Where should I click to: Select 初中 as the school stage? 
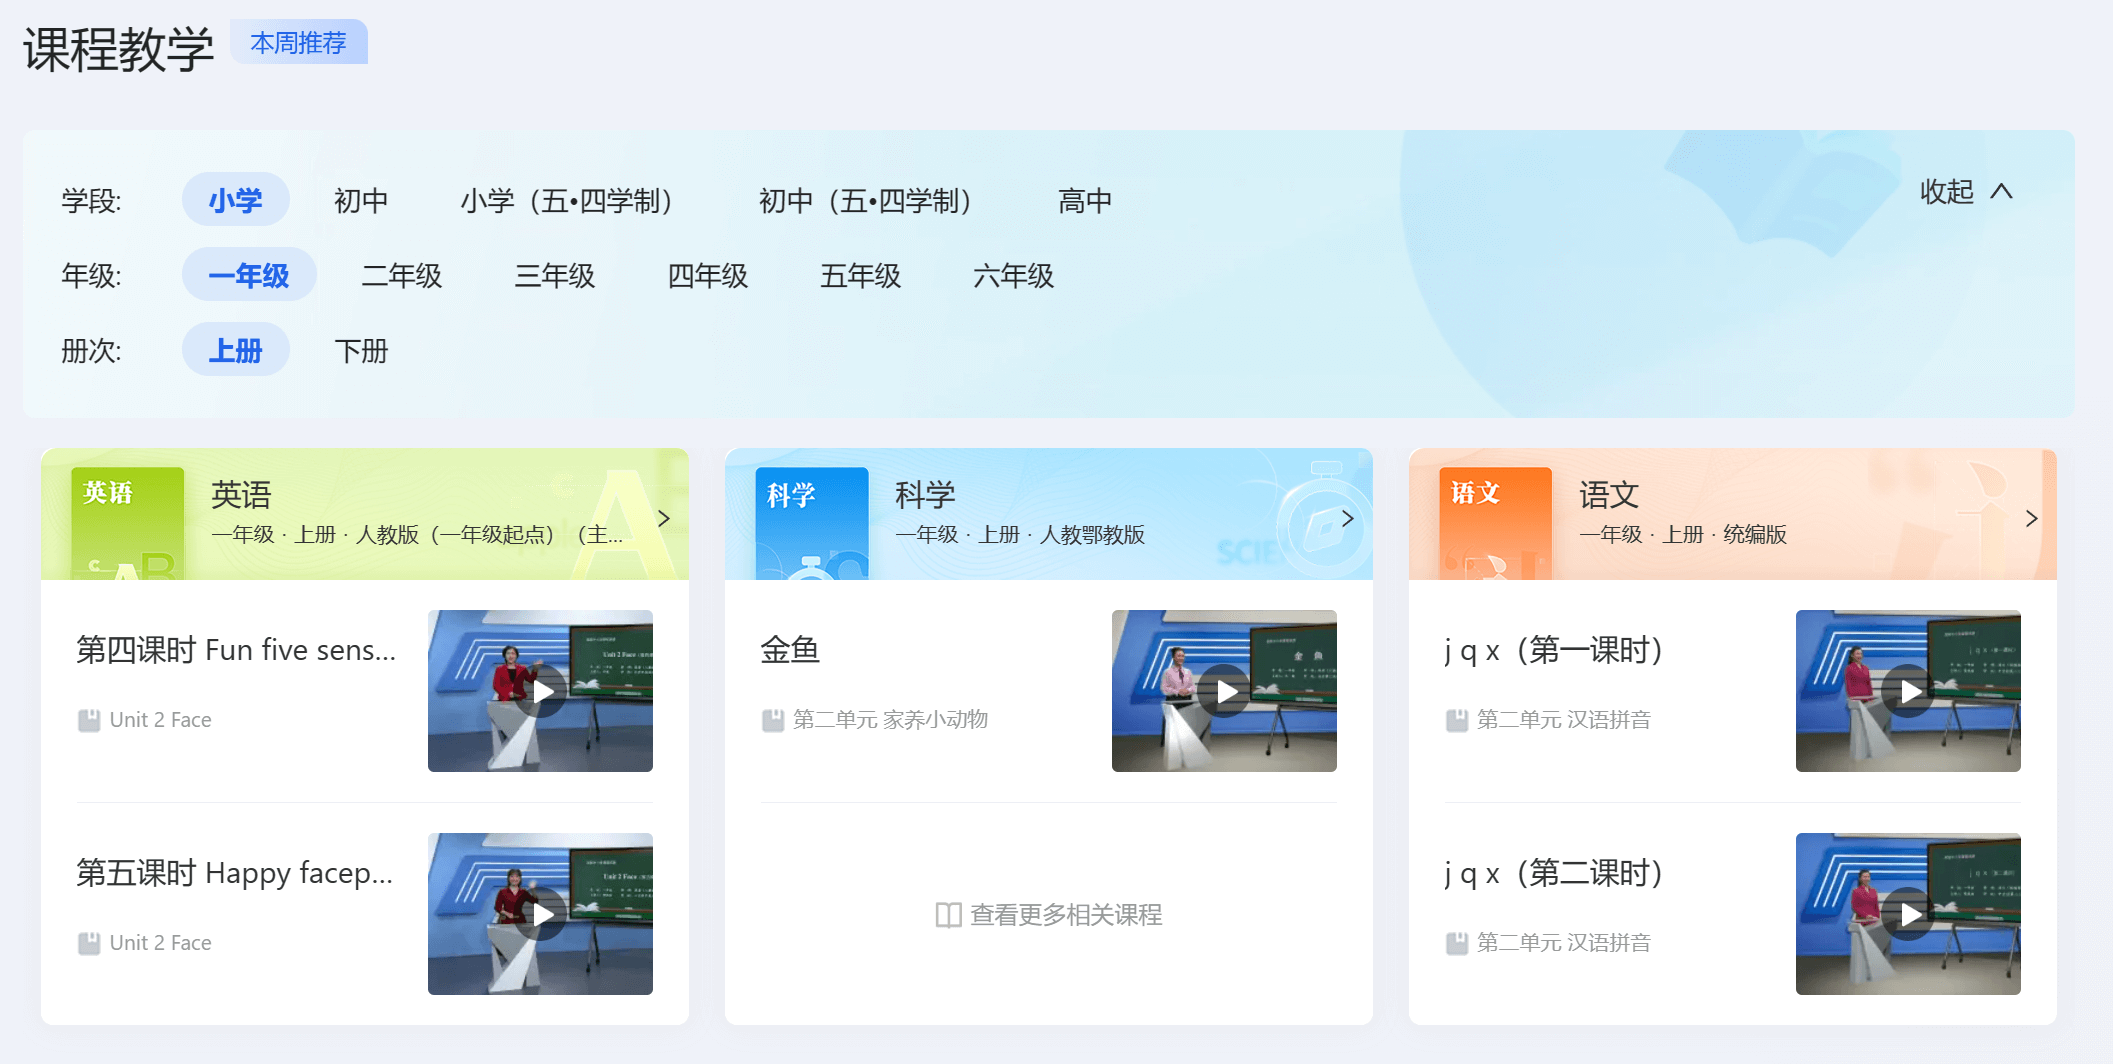point(359,200)
